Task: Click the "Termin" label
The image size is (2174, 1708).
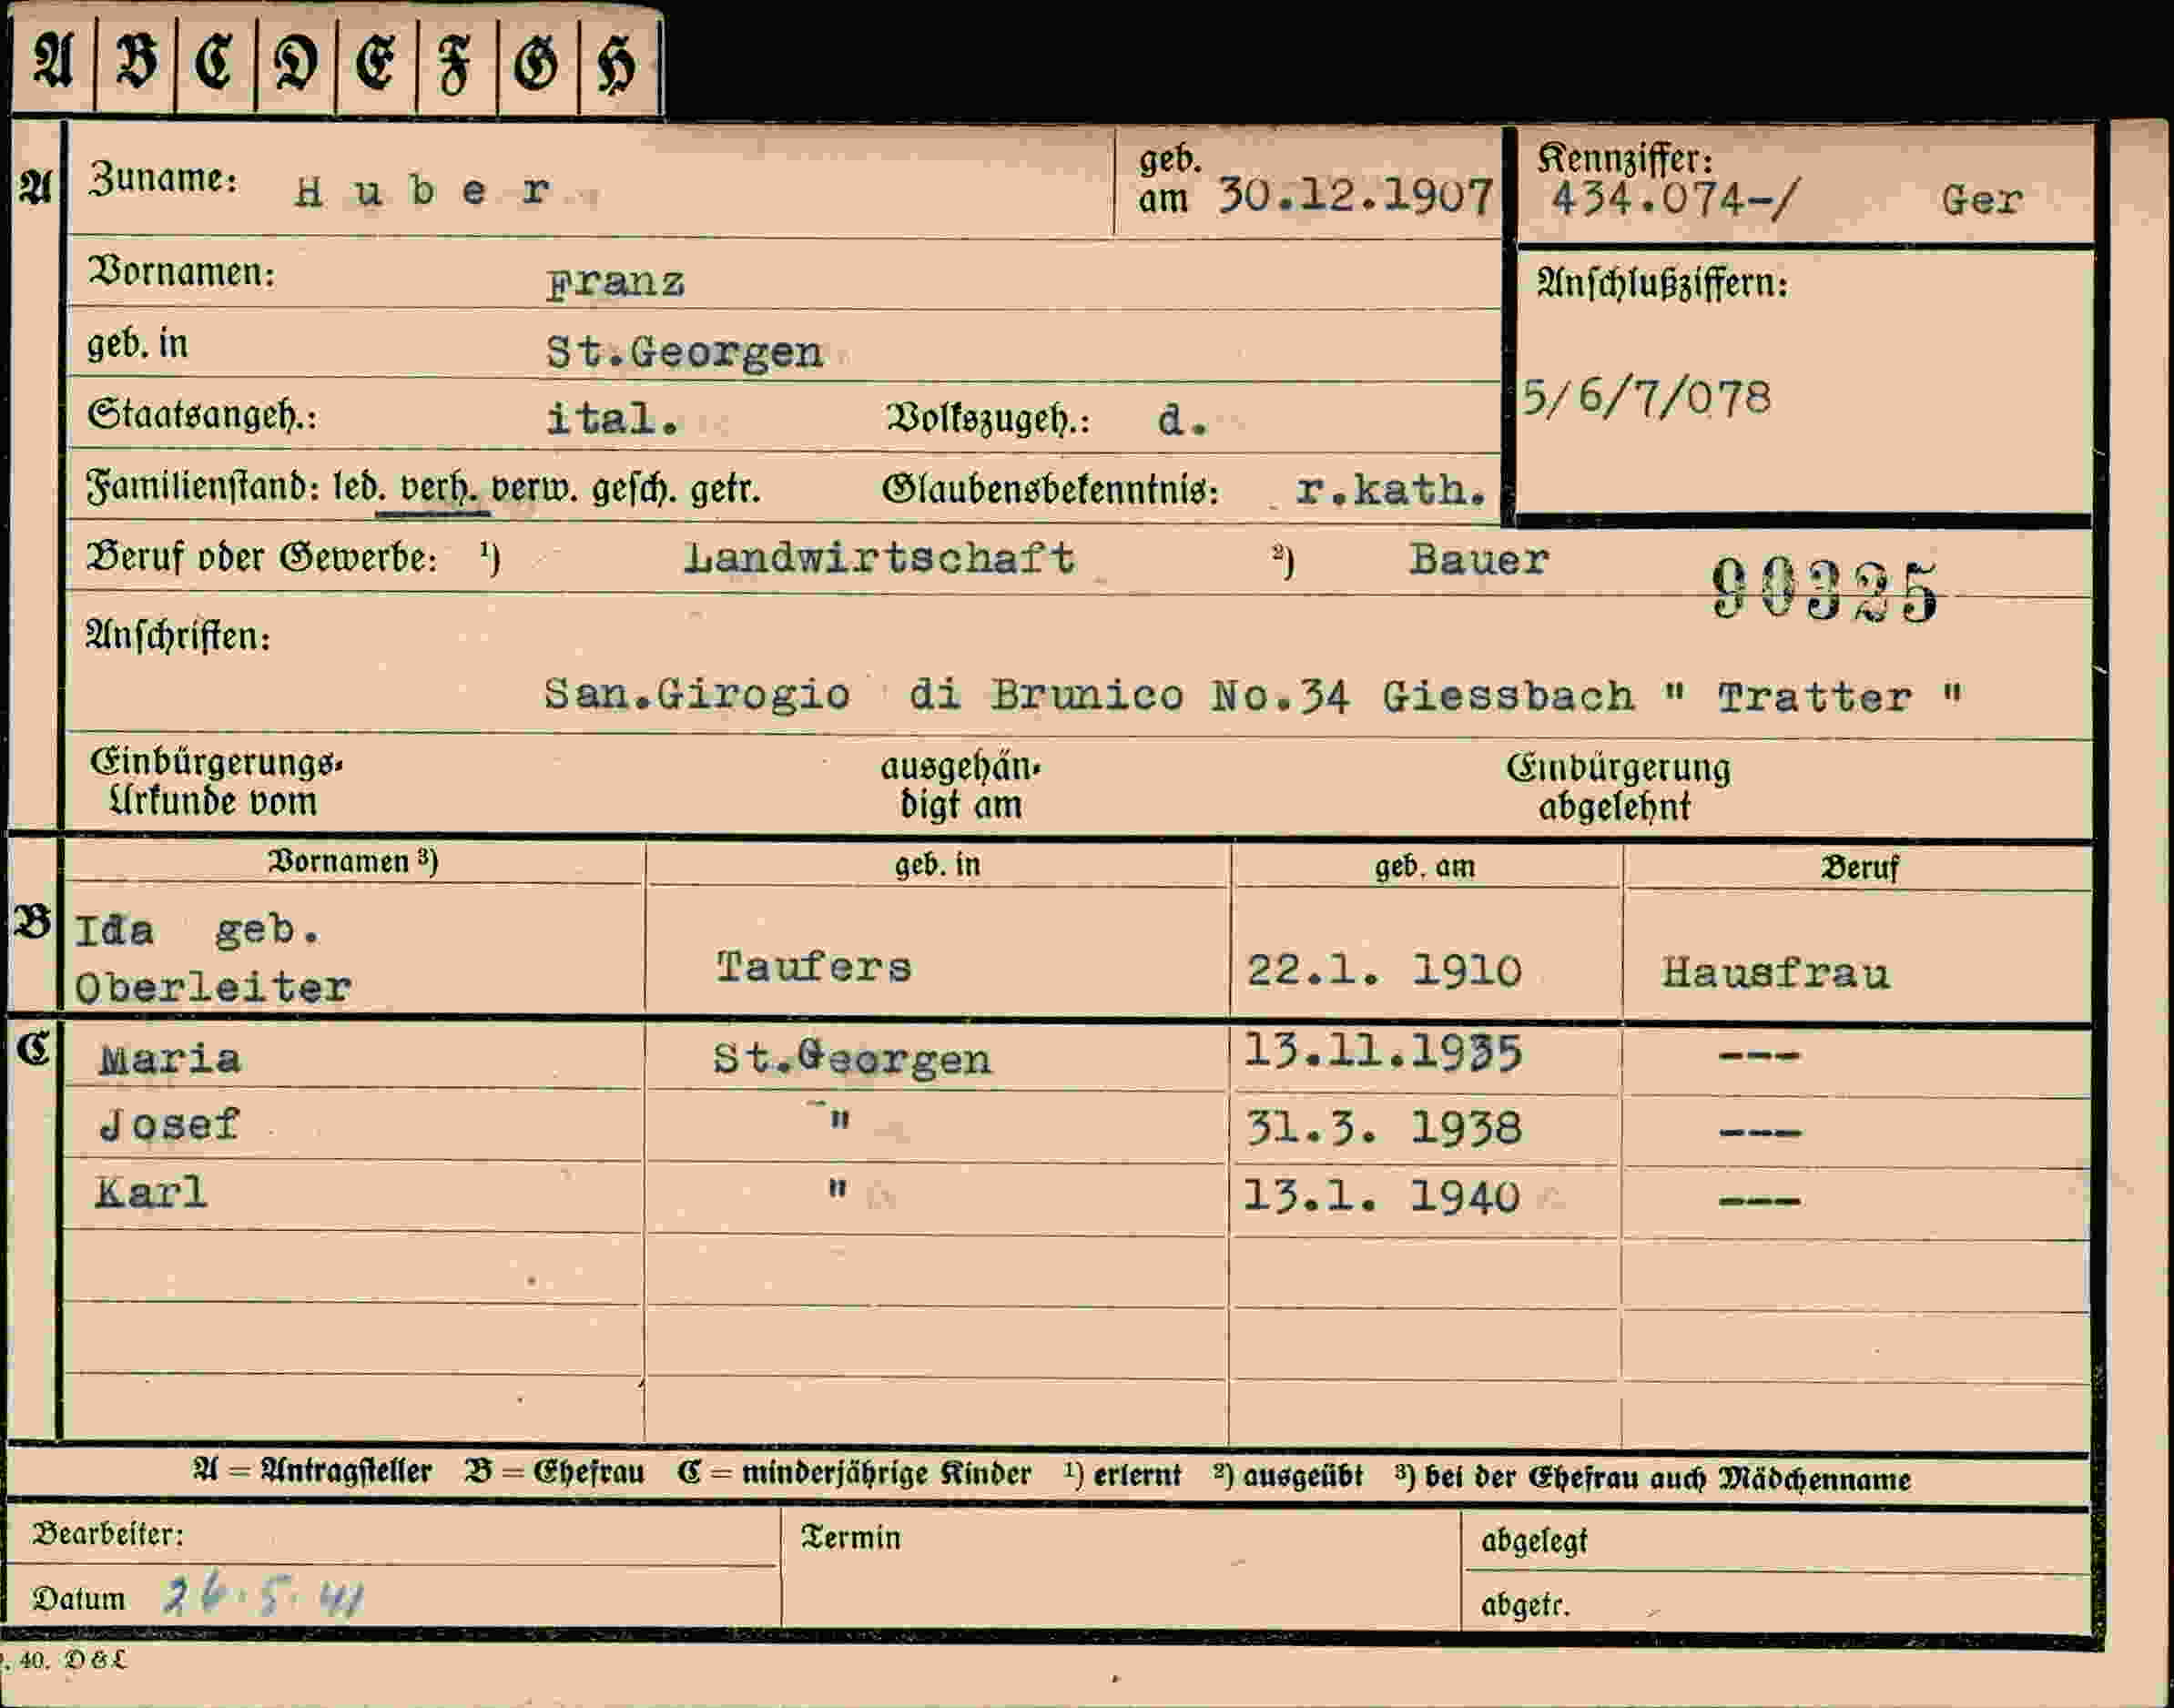Action: click(x=851, y=1537)
